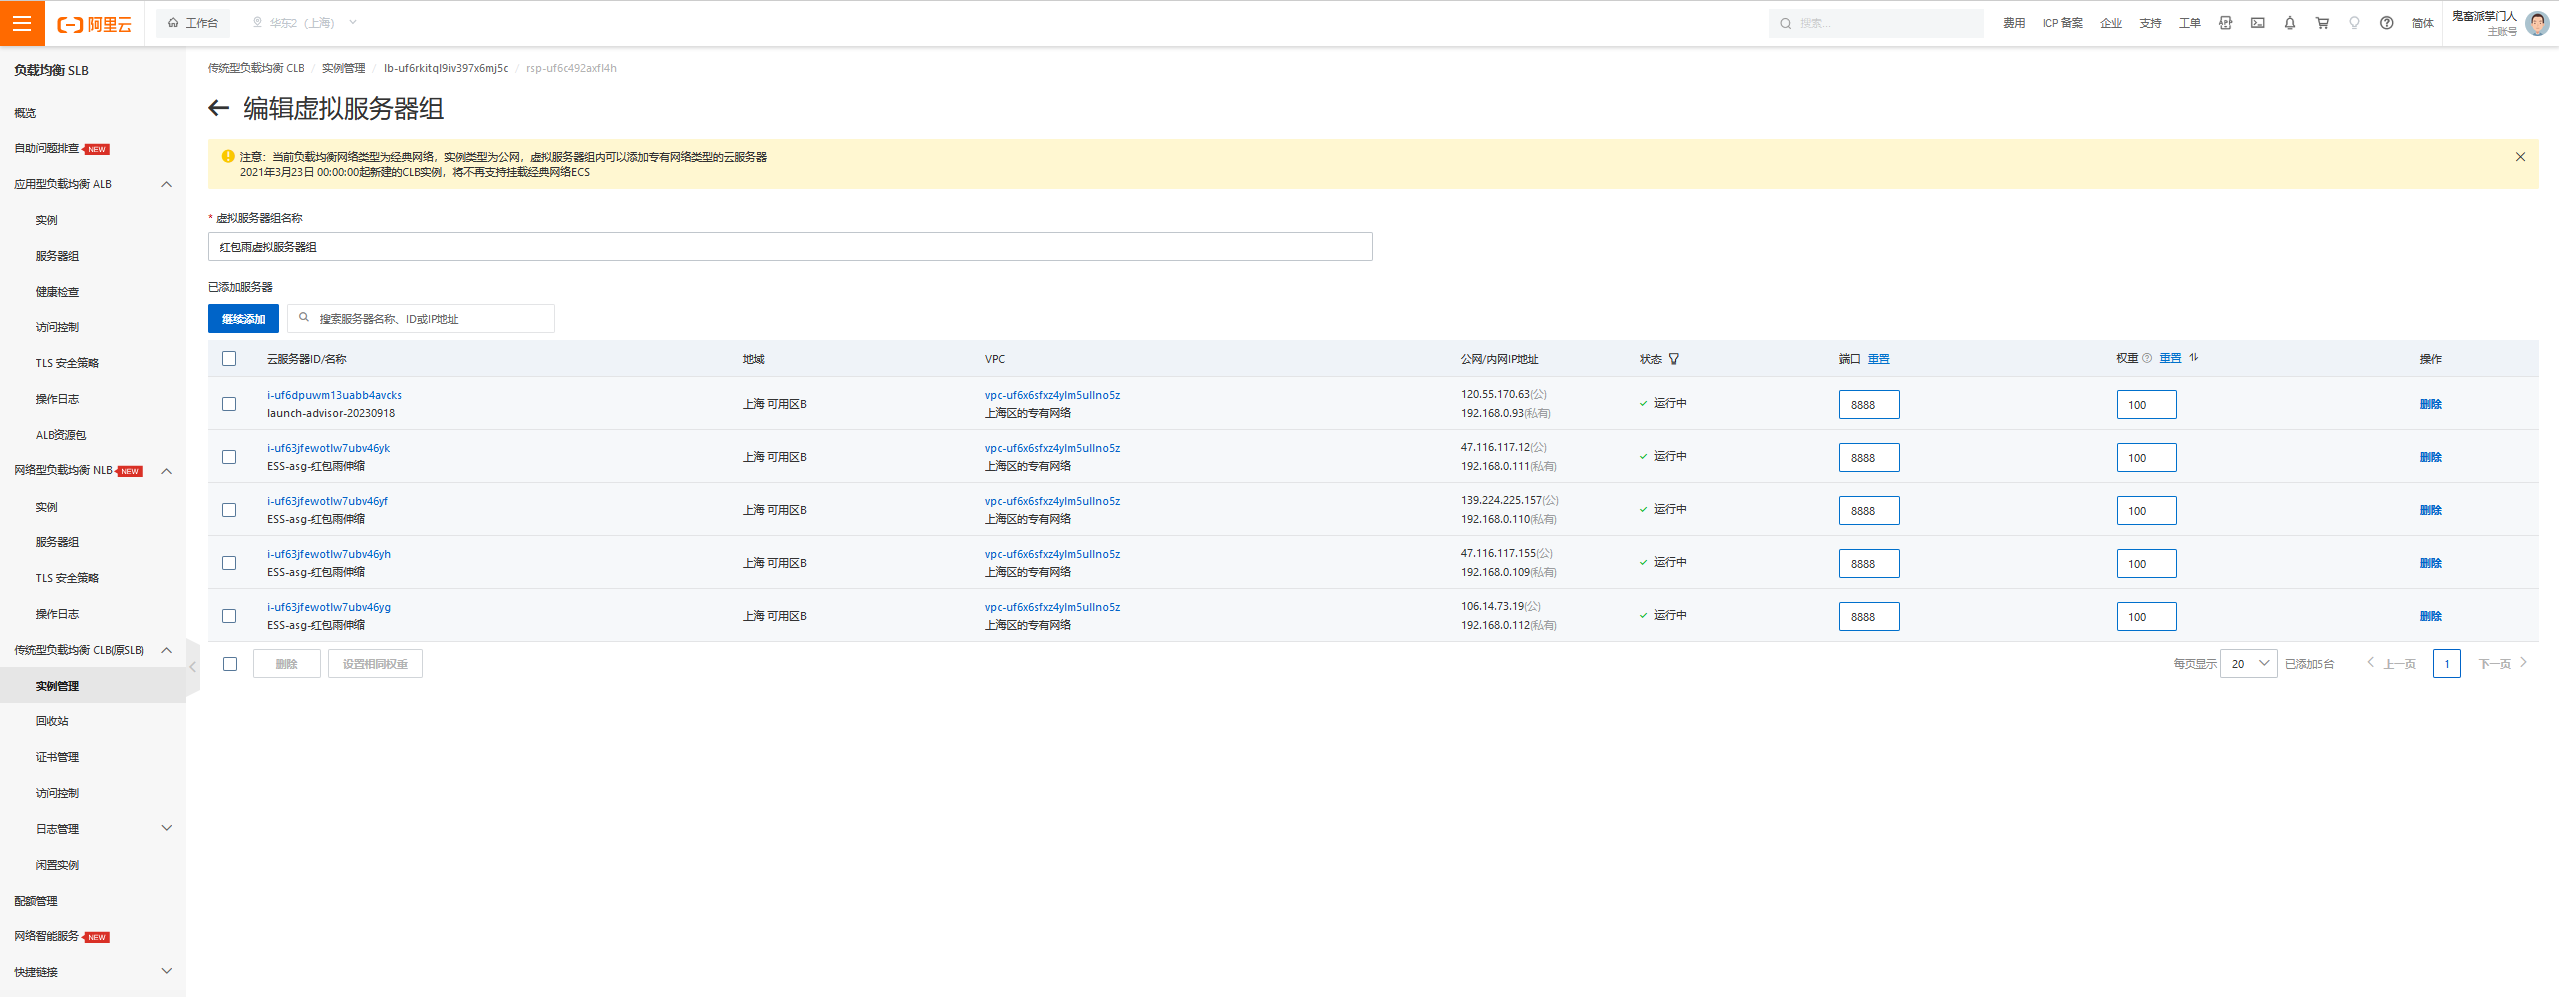The width and height of the screenshot is (2559, 997).
Task: Close the yellow notice banner
Action: pos(2520,157)
